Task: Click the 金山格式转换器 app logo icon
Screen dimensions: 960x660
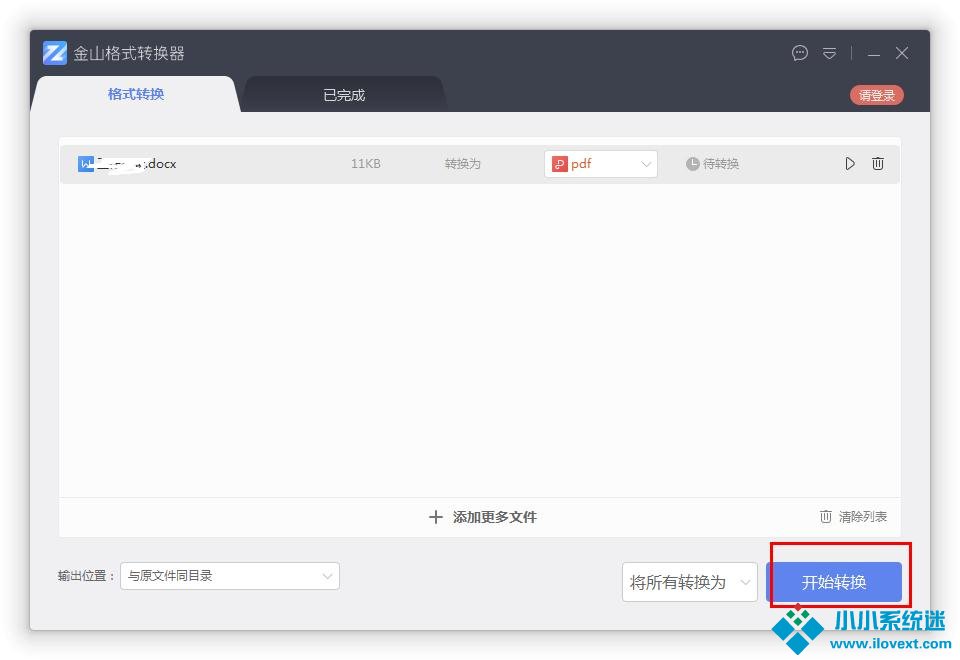Action: click(x=54, y=53)
